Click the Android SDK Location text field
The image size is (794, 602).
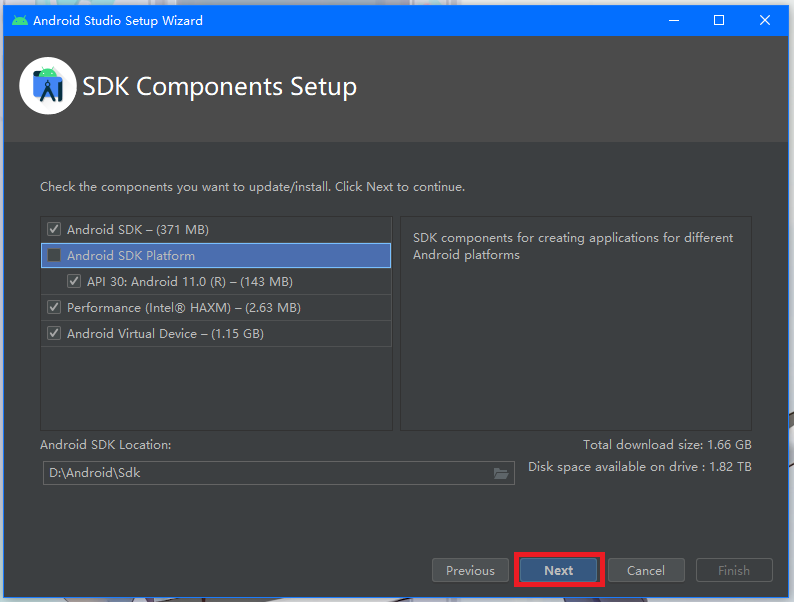pyautogui.click(x=279, y=473)
